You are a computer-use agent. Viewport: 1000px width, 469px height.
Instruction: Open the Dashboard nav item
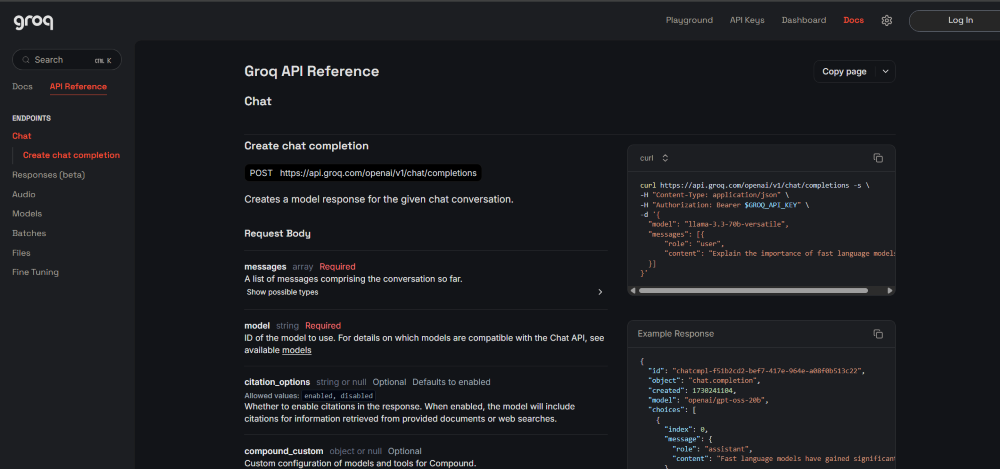804,20
